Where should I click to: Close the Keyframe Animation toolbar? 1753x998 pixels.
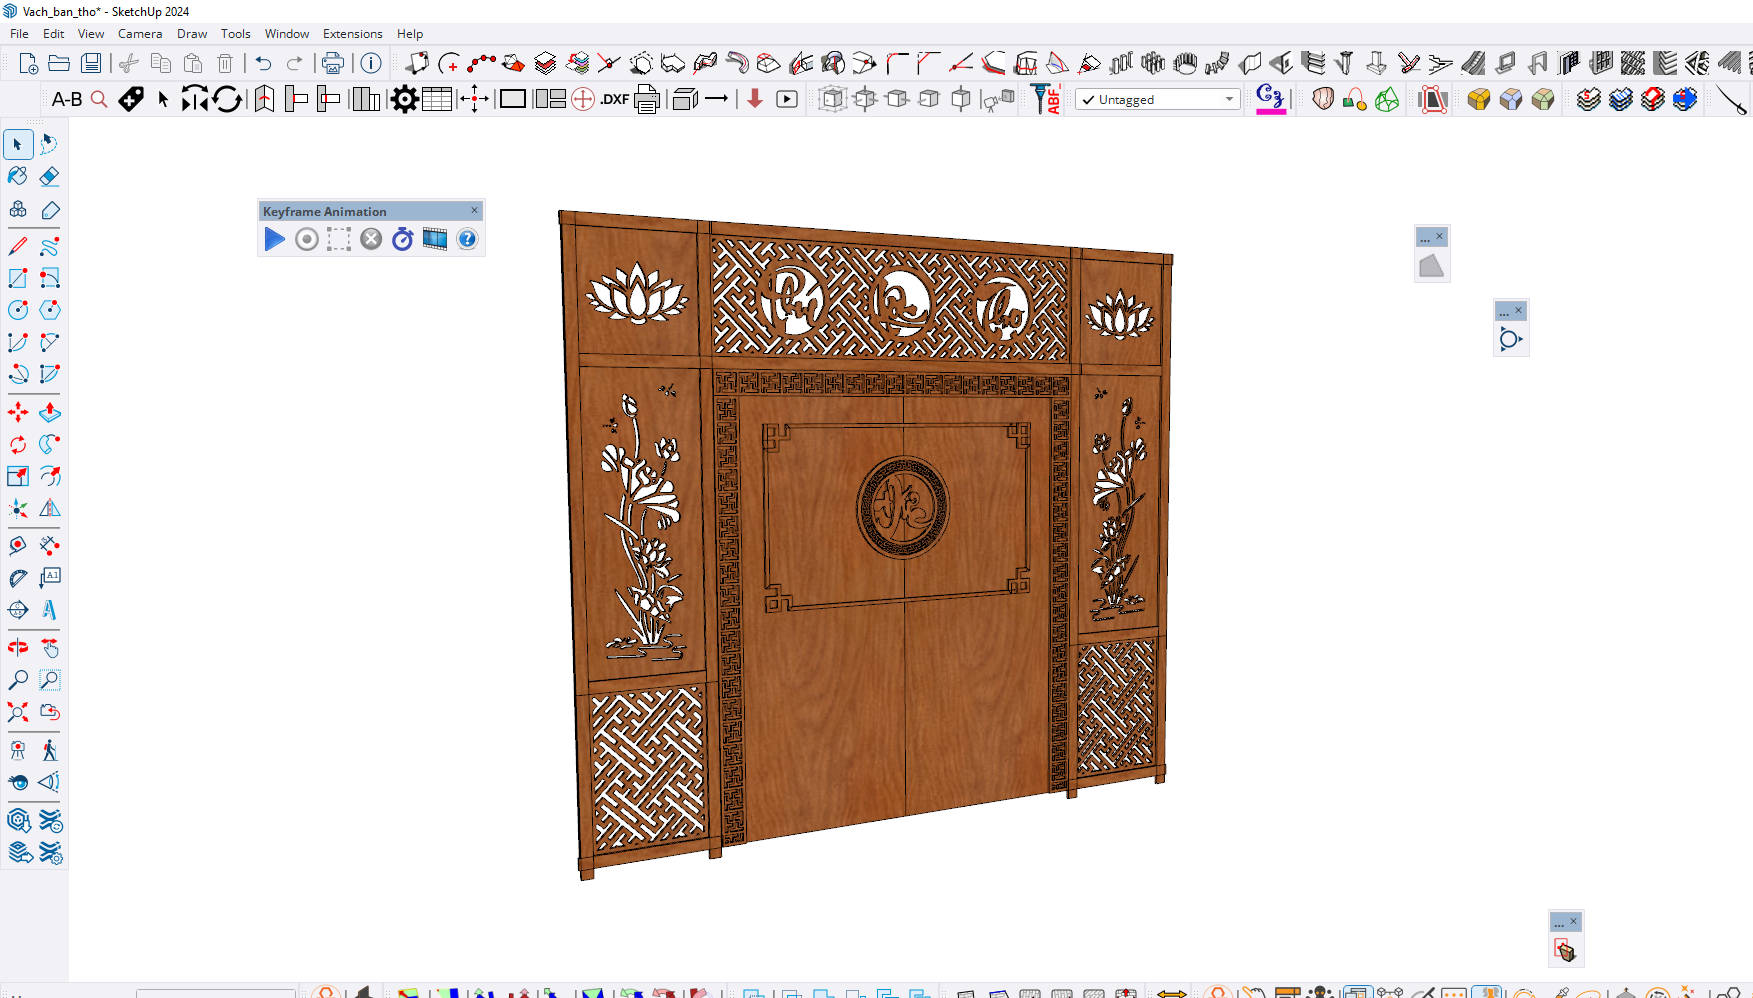(474, 210)
